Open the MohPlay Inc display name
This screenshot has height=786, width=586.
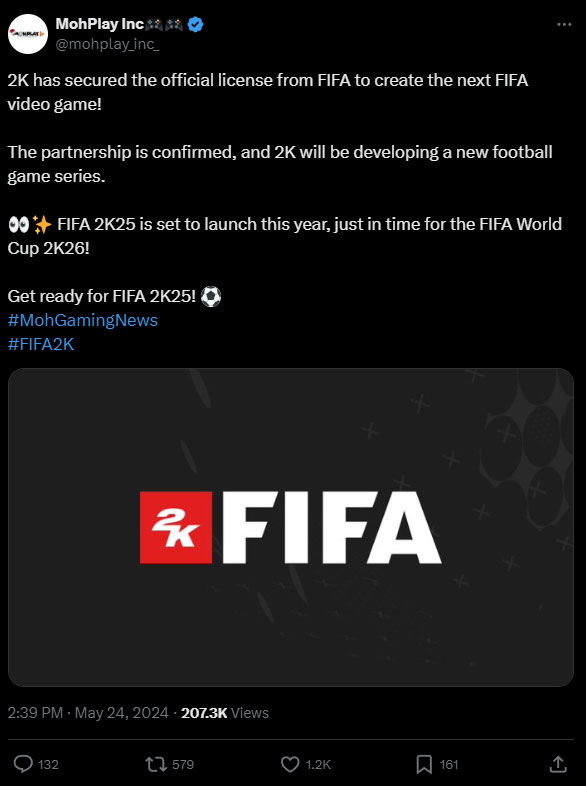(x=99, y=24)
